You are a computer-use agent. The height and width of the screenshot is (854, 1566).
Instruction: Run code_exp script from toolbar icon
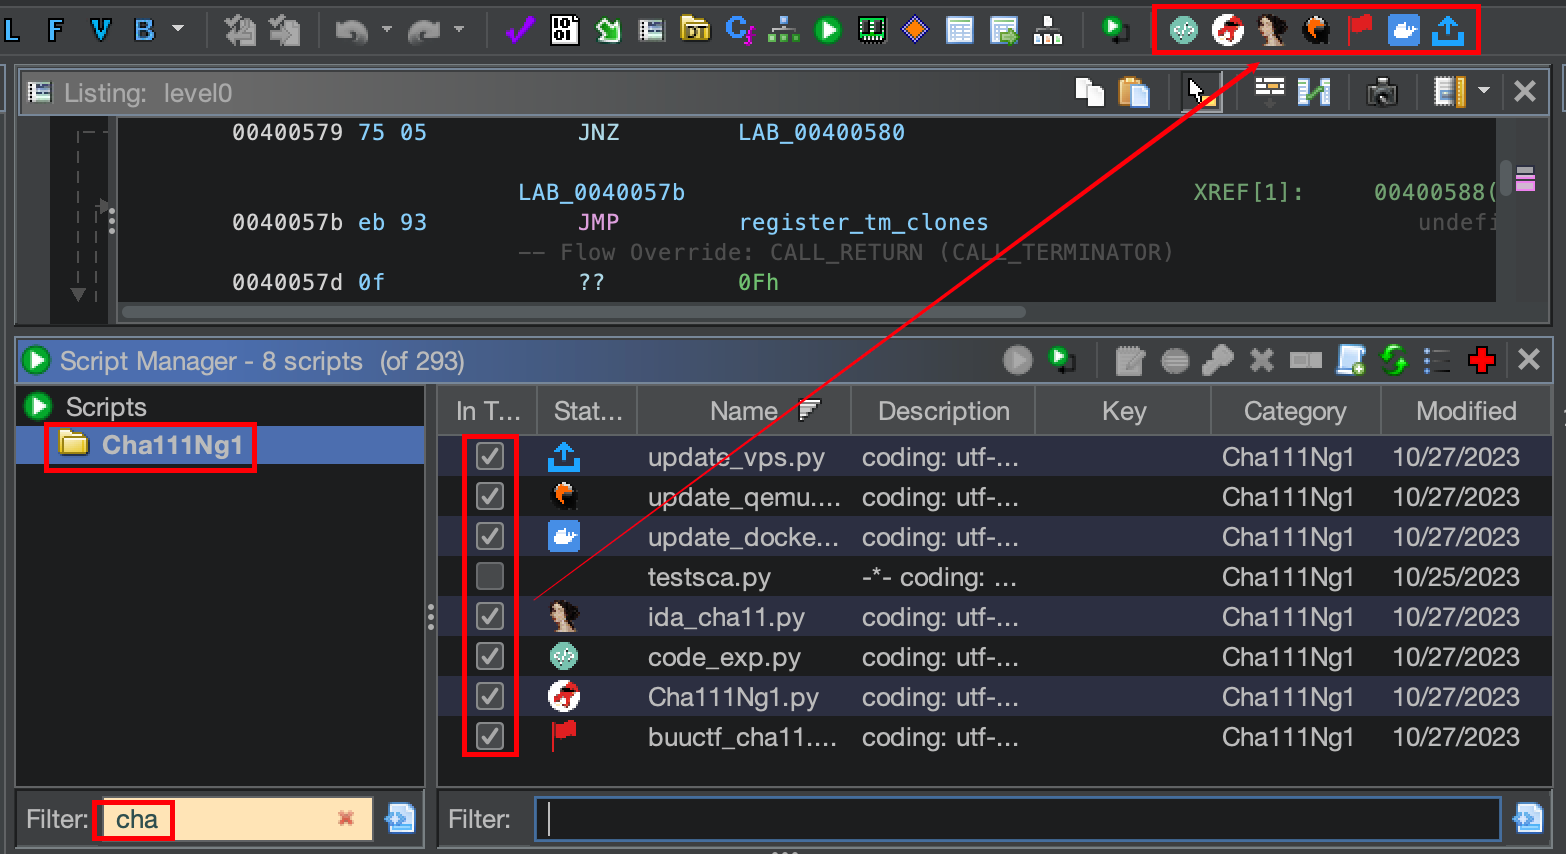tap(1184, 31)
